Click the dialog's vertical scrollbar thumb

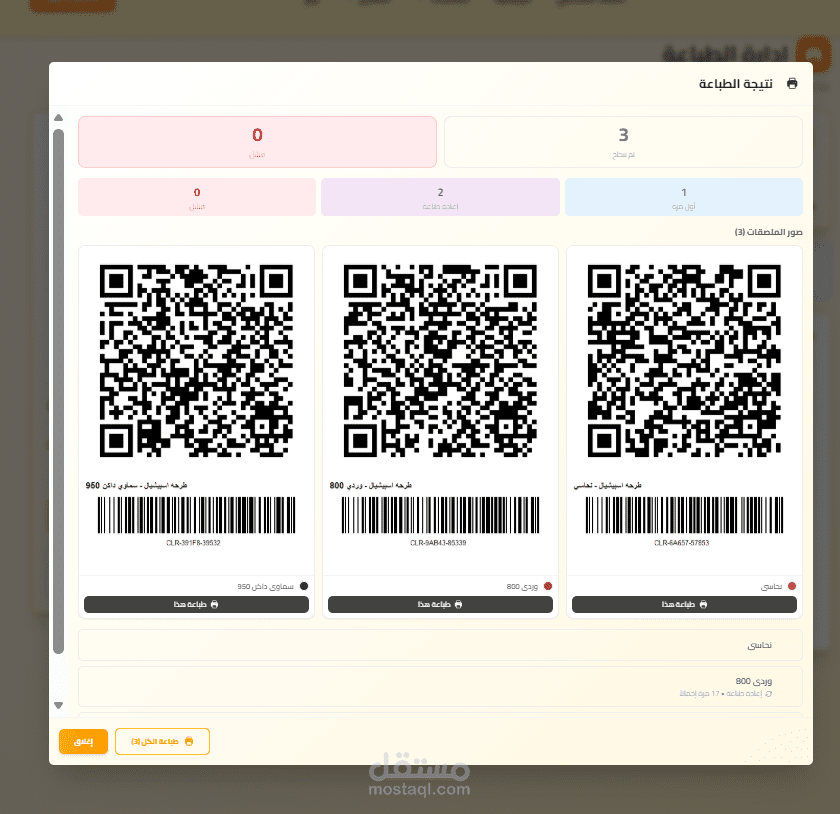click(x=58, y=391)
